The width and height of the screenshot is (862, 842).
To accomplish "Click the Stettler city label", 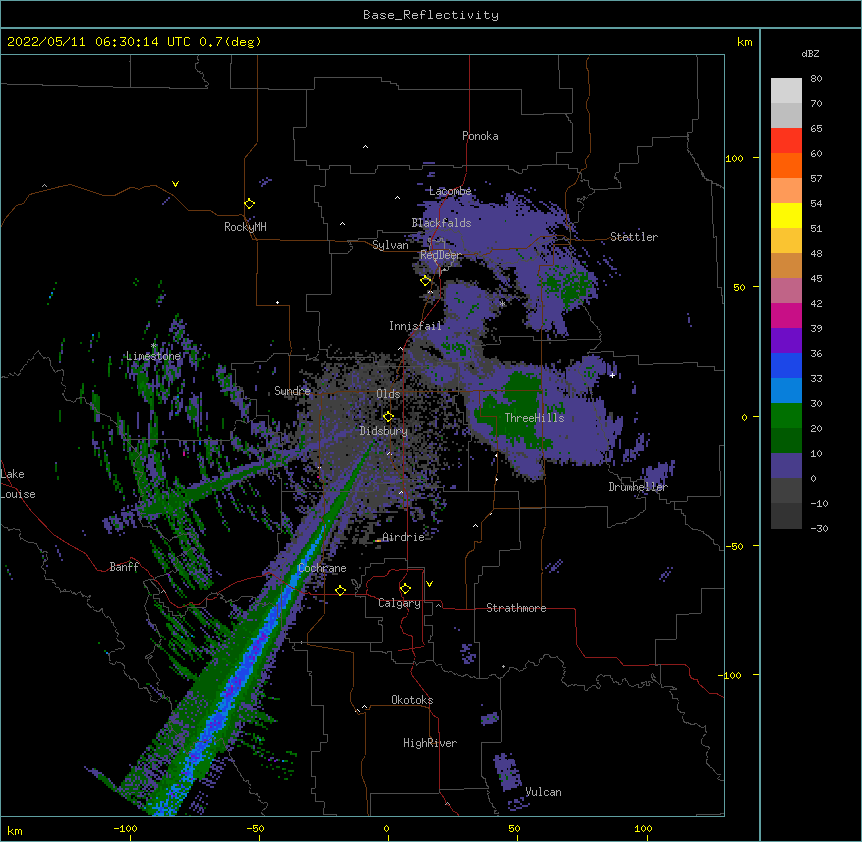I will click(634, 237).
